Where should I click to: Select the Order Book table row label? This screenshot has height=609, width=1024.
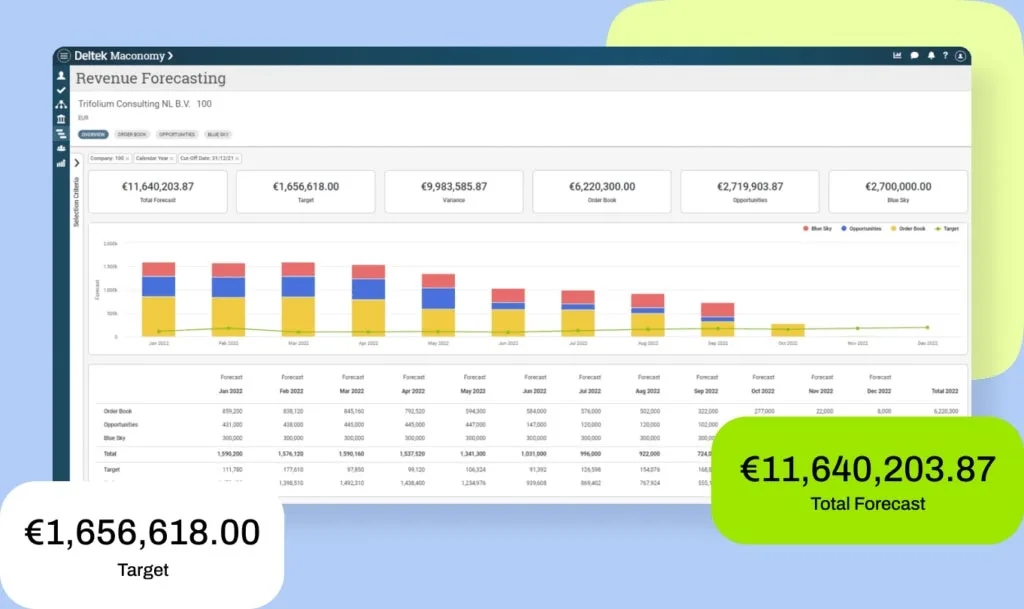click(118, 411)
